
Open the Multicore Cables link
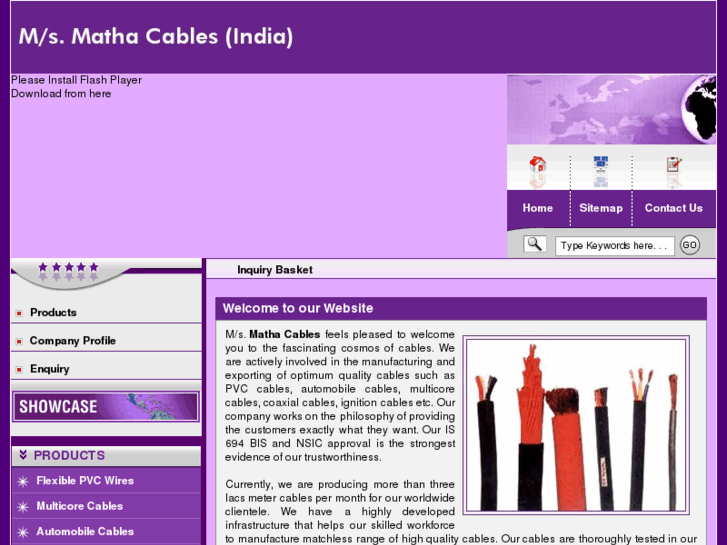(x=80, y=506)
